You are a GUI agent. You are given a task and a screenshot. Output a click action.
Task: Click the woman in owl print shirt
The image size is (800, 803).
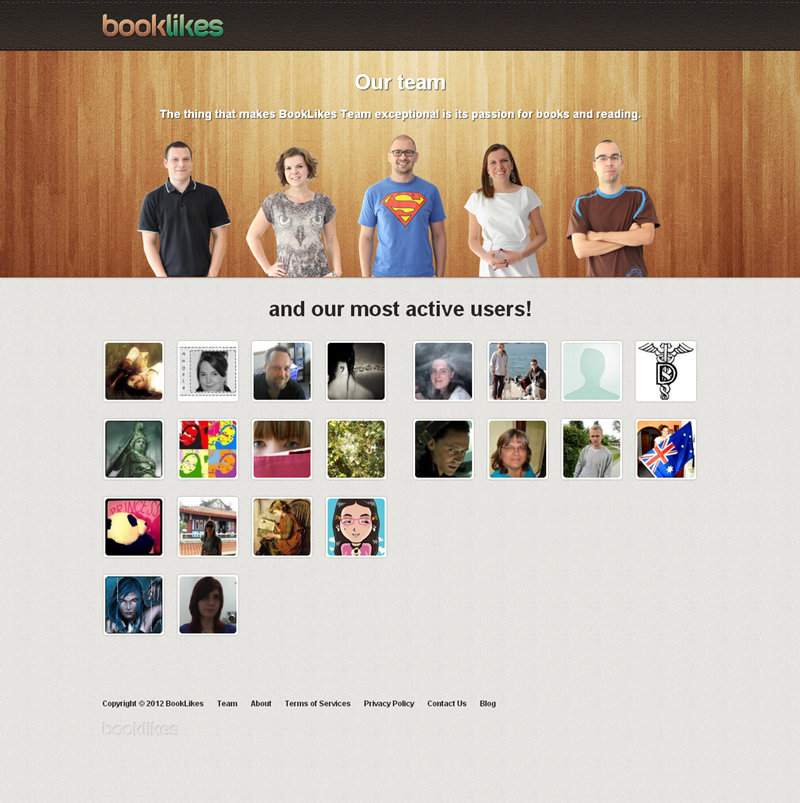pyautogui.click(x=294, y=212)
